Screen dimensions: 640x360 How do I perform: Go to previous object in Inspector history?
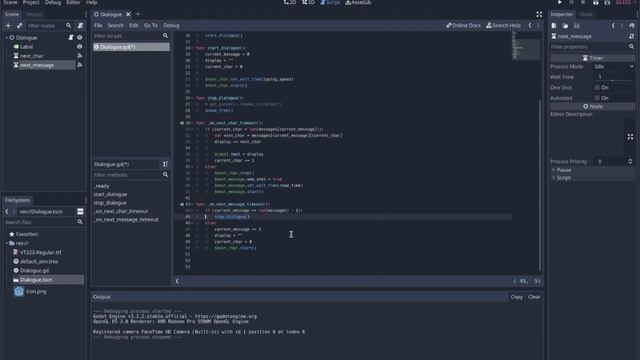(613, 26)
